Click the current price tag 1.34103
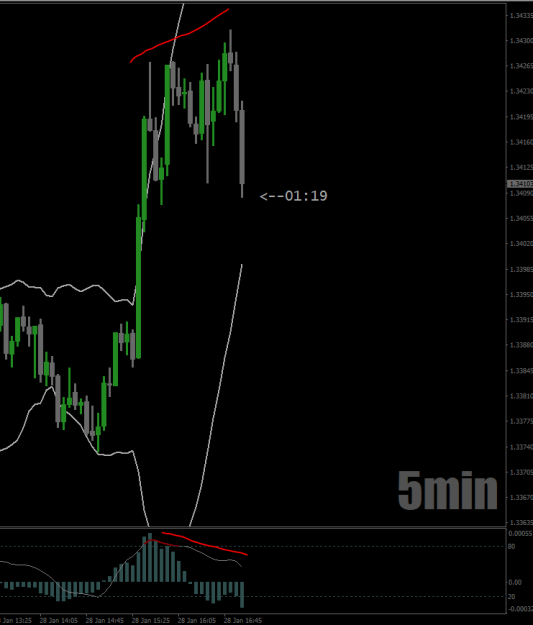 [521, 184]
